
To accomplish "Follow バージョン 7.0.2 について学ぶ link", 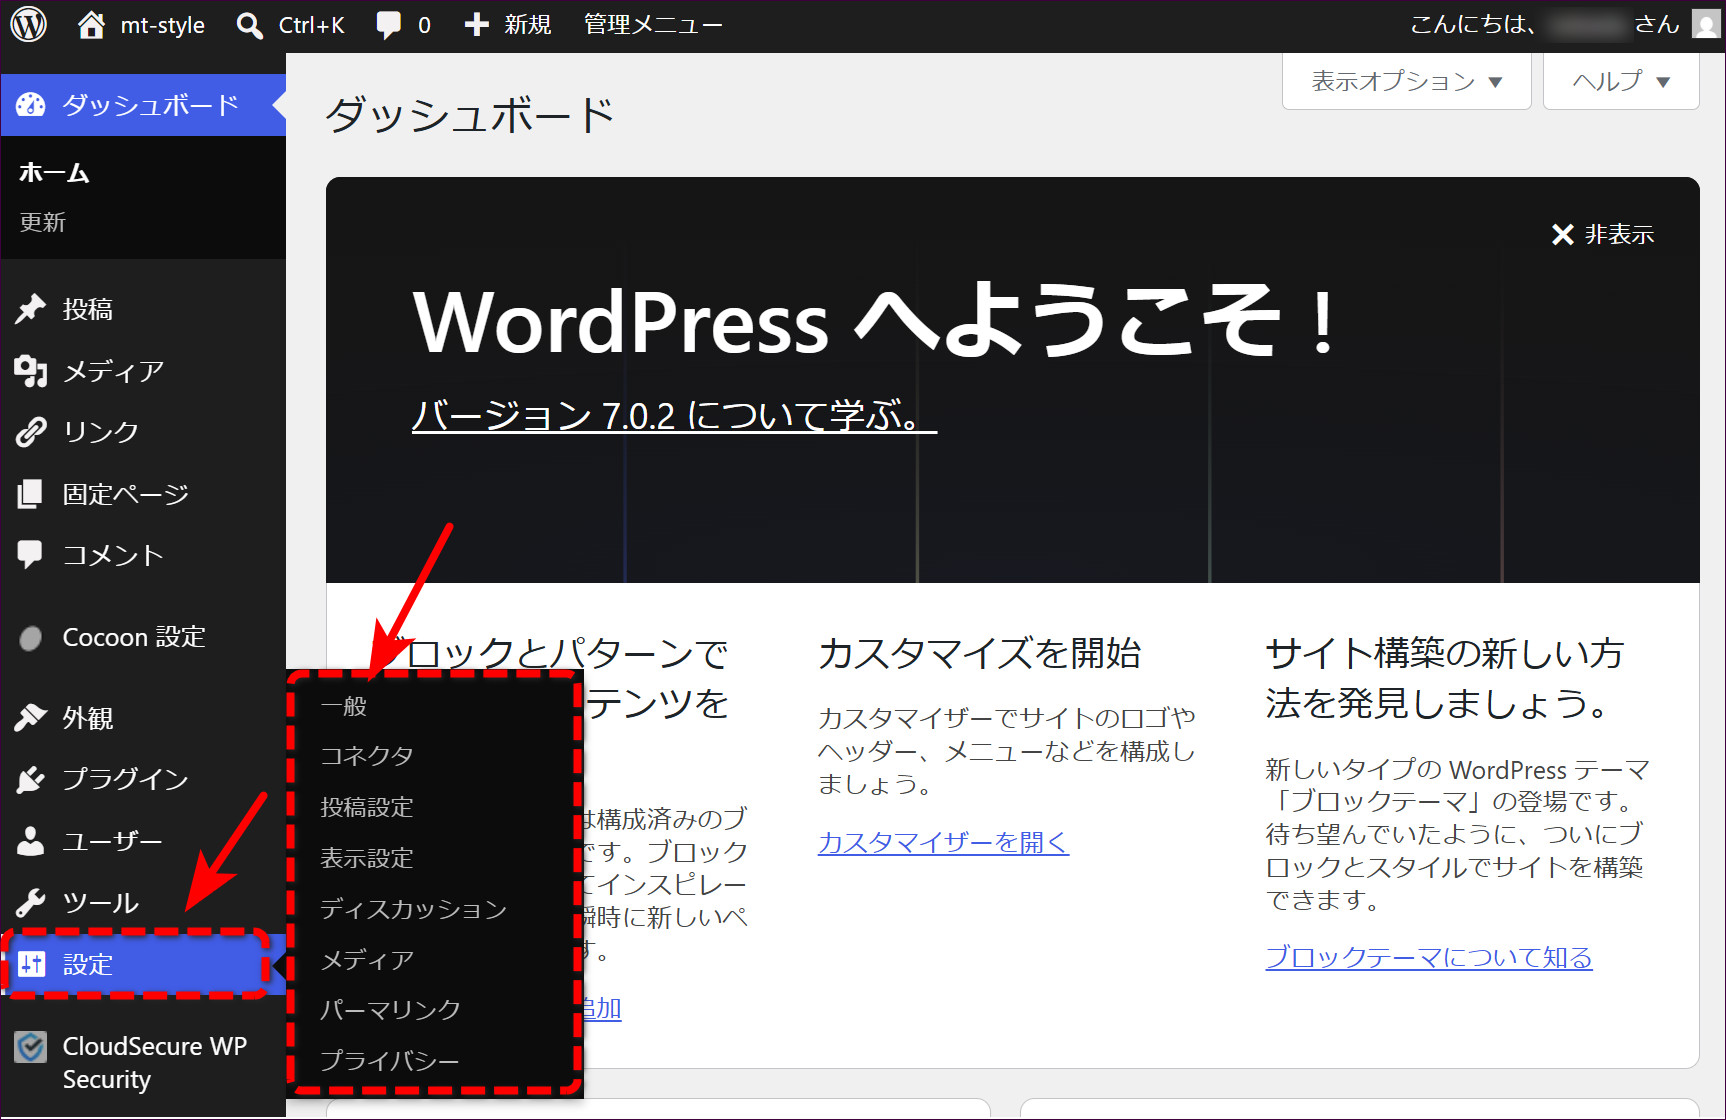I will pos(674,415).
